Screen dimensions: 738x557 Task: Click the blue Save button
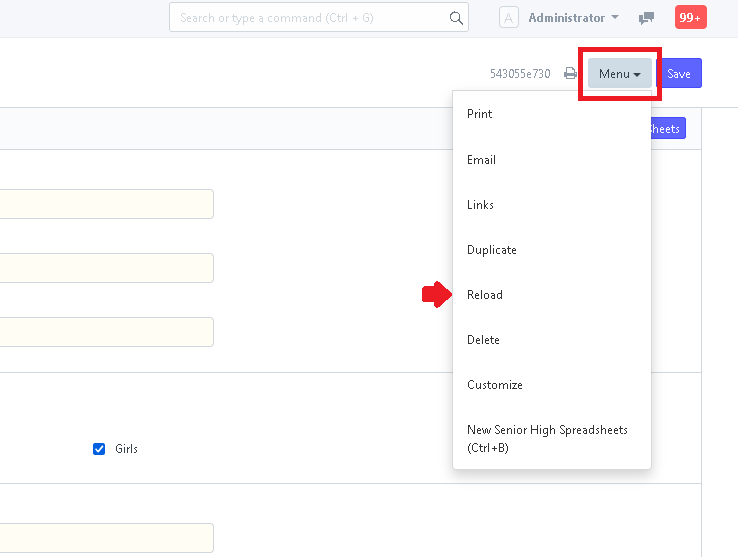coord(679,73)
